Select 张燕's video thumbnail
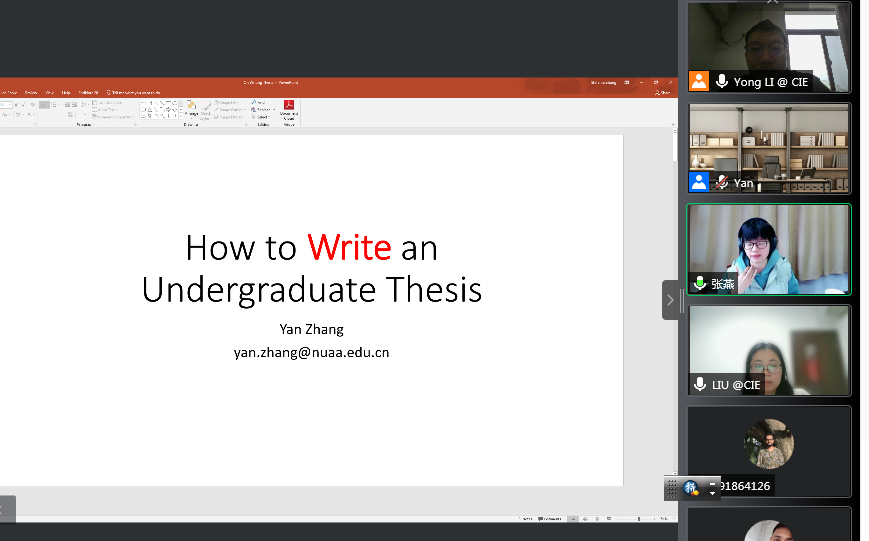The width and height of the screenshot is (869, 541). (768, 249)
